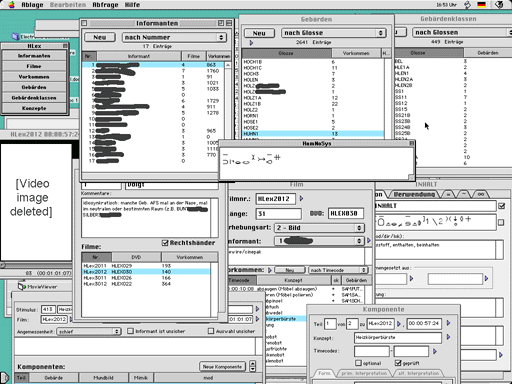Click the Neue Komponente button
Viewport: 512px width, 384px height.
click(x=222, y=367)
